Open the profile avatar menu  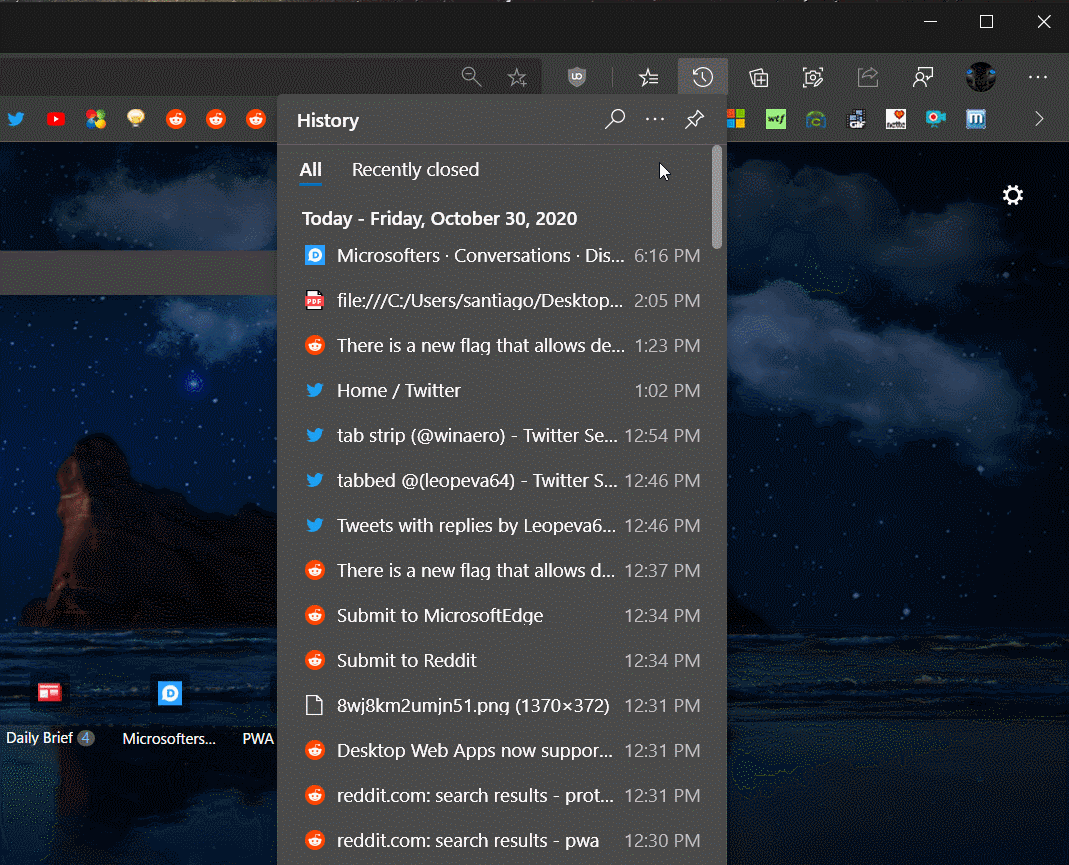click(x=980, y=77)
